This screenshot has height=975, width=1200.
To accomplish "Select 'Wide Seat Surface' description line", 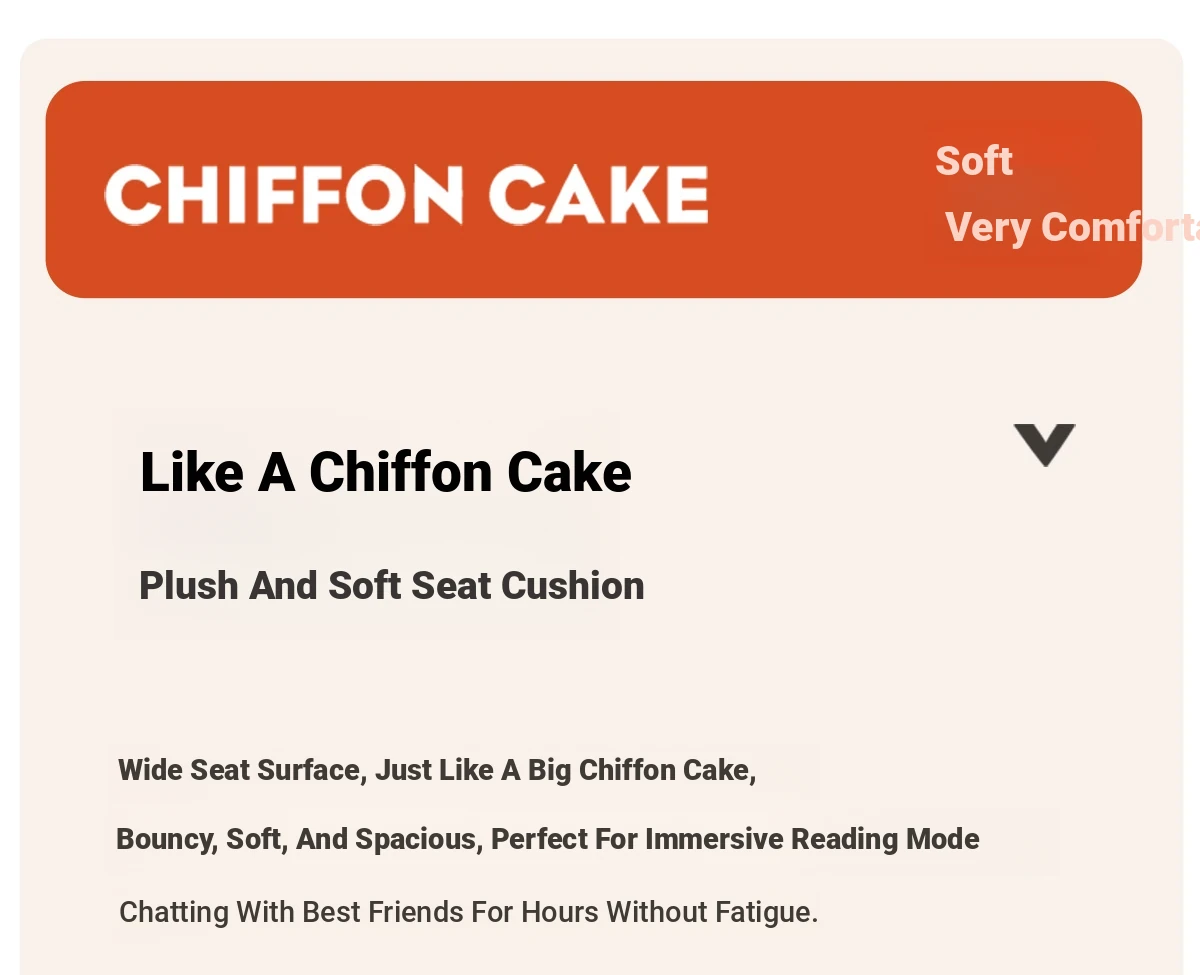I will click(437, 770).
